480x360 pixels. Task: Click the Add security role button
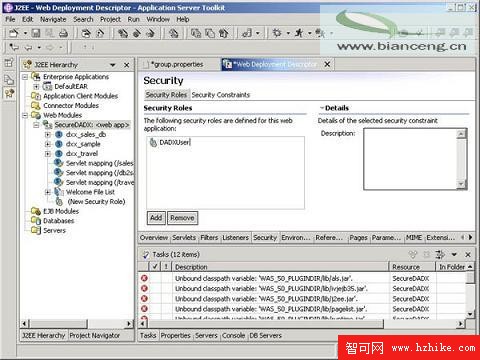(x=156, y=218)
